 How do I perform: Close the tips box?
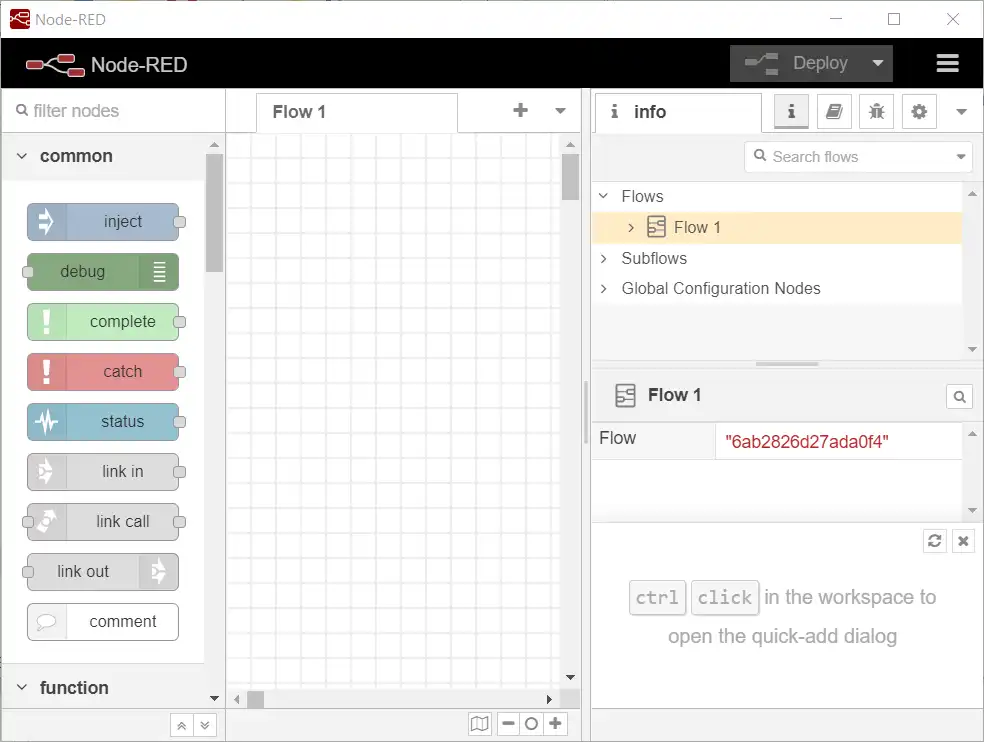pos(963,541)
